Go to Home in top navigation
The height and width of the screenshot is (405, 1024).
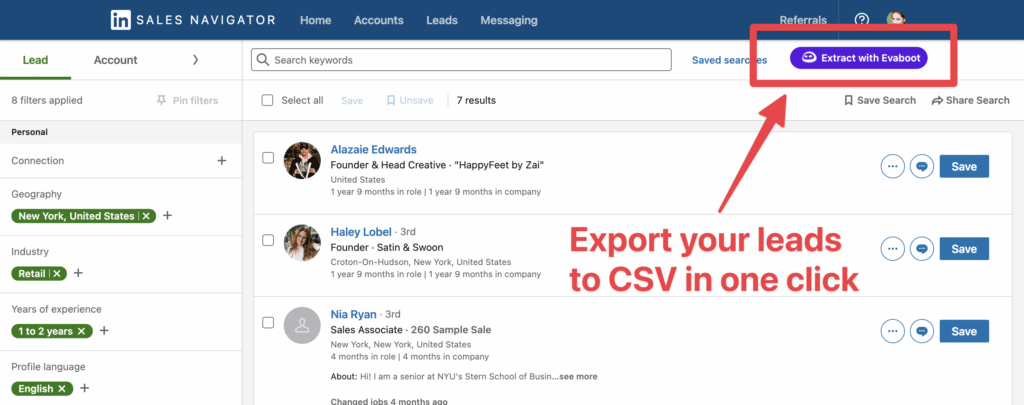[x=315, y=20]
